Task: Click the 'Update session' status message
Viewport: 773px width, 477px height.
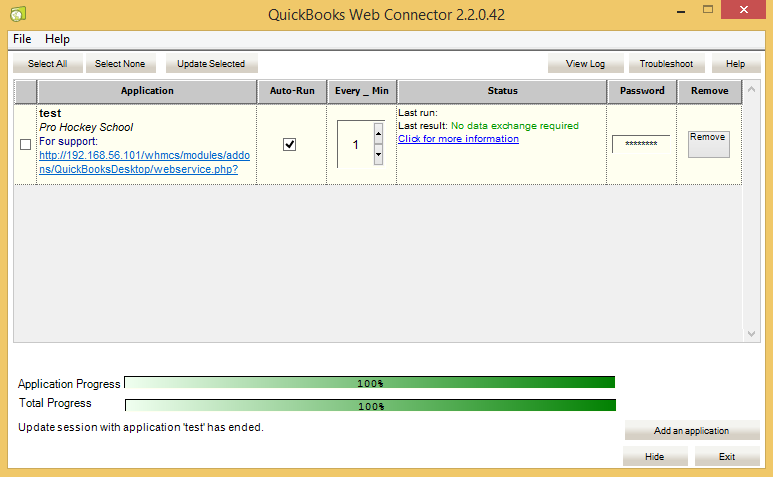Action: [141, 427]
